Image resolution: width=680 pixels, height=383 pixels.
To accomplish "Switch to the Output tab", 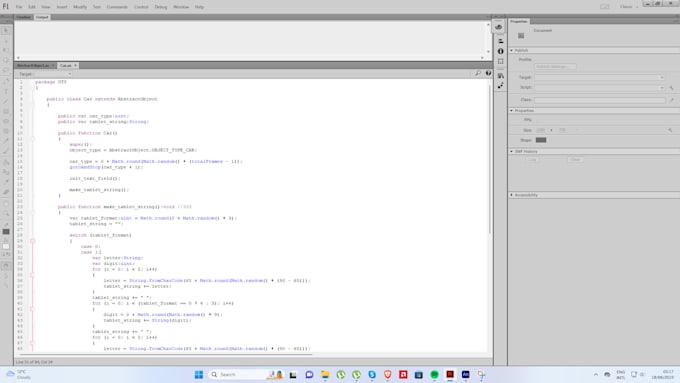I will point(42,17).
